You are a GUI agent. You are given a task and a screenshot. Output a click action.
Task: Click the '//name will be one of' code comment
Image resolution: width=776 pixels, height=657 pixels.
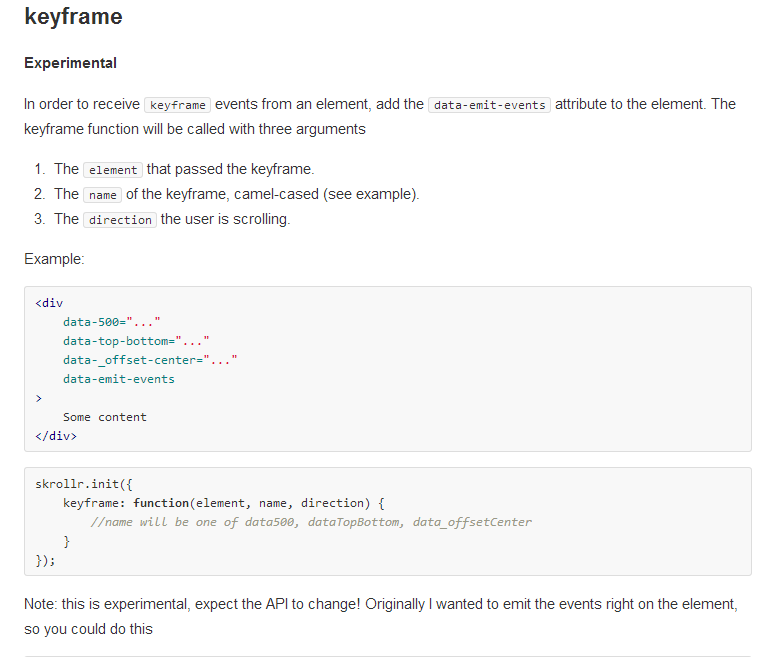tap(311, 522)
